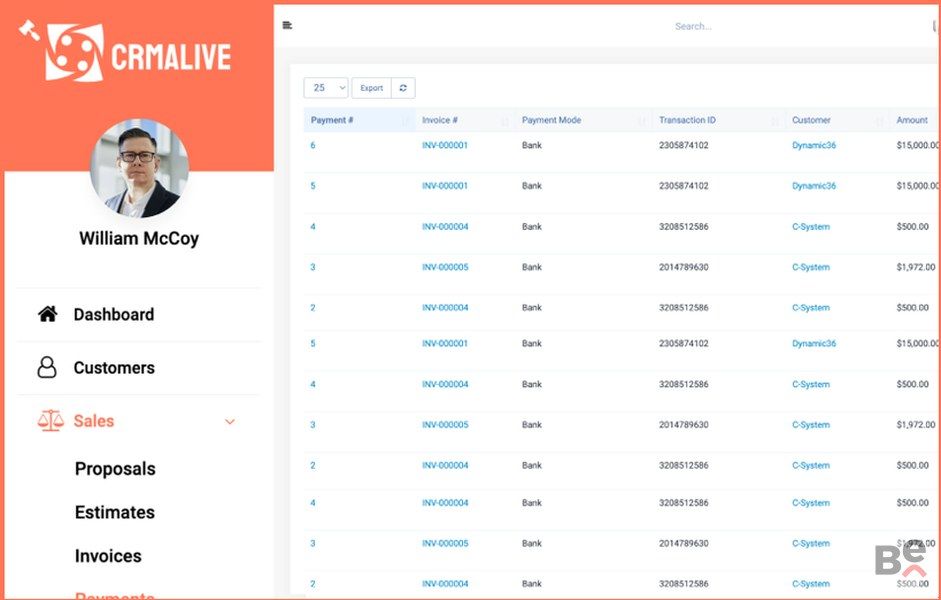The width and height of the screenshot is (941, 600).
Task: Sort the table by Transaction ID header
Action: pos(687,120)
